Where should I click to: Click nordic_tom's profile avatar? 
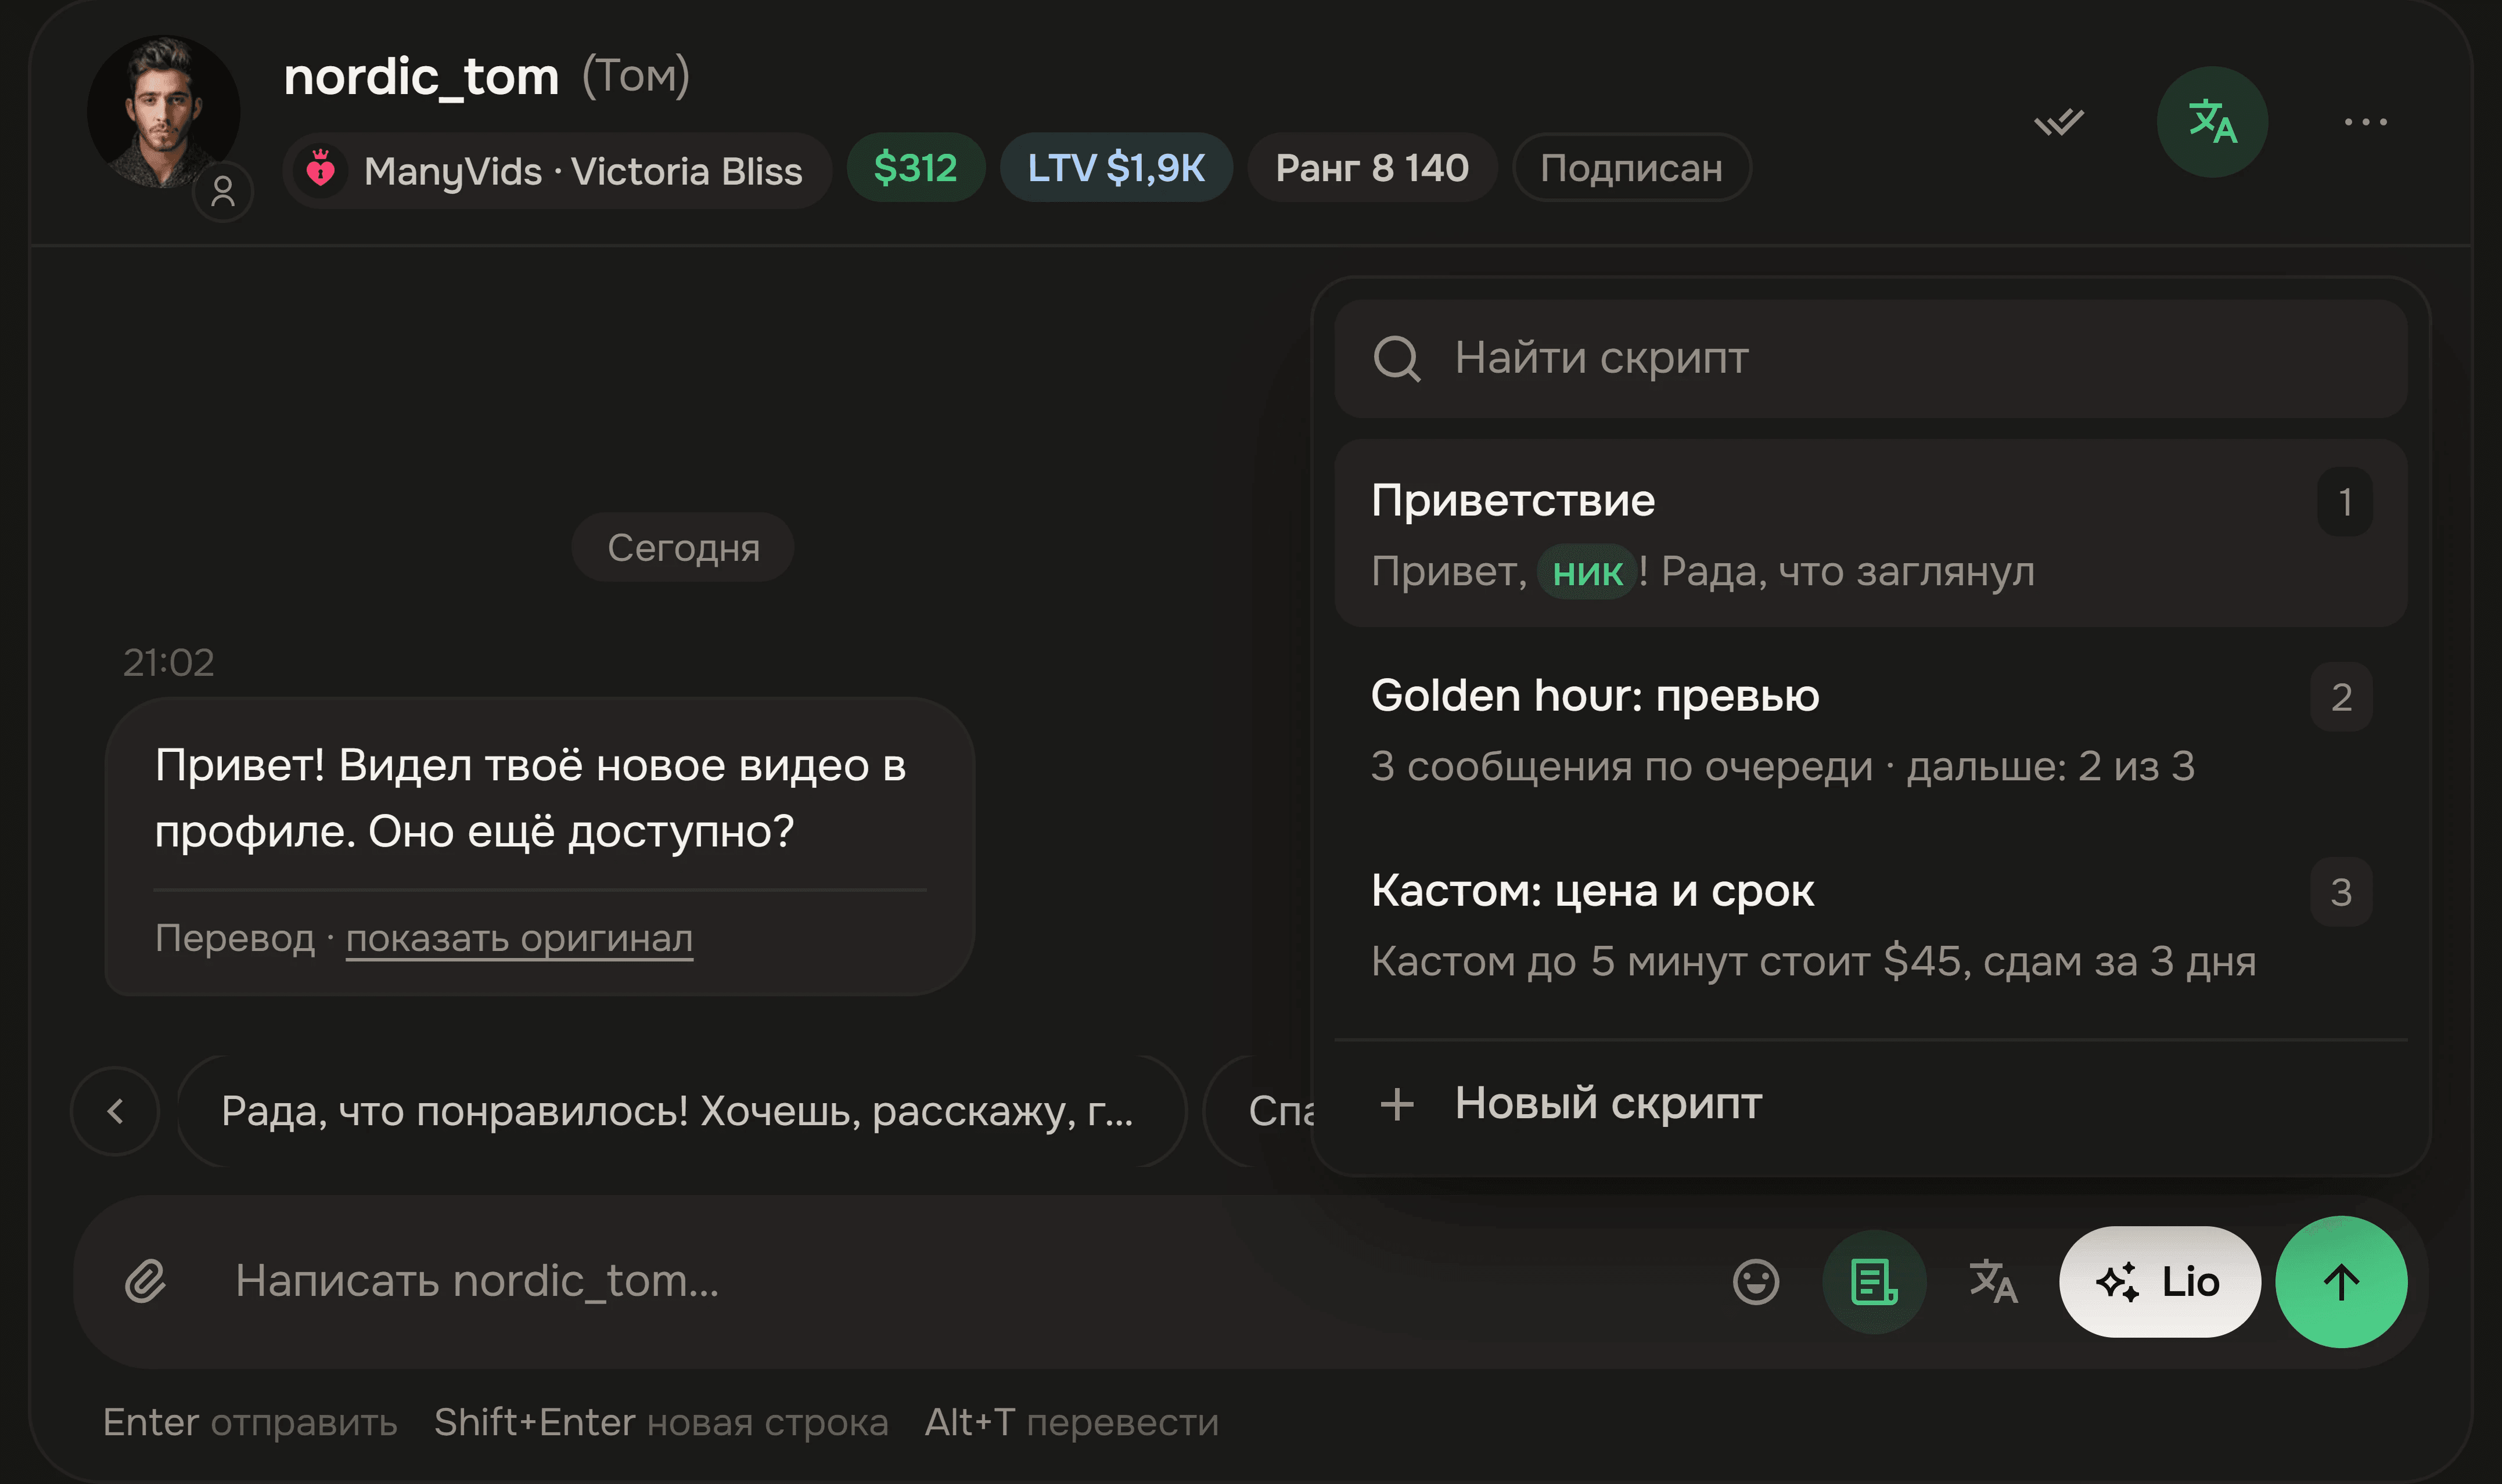pyautogui.click(x=163, y=112)
